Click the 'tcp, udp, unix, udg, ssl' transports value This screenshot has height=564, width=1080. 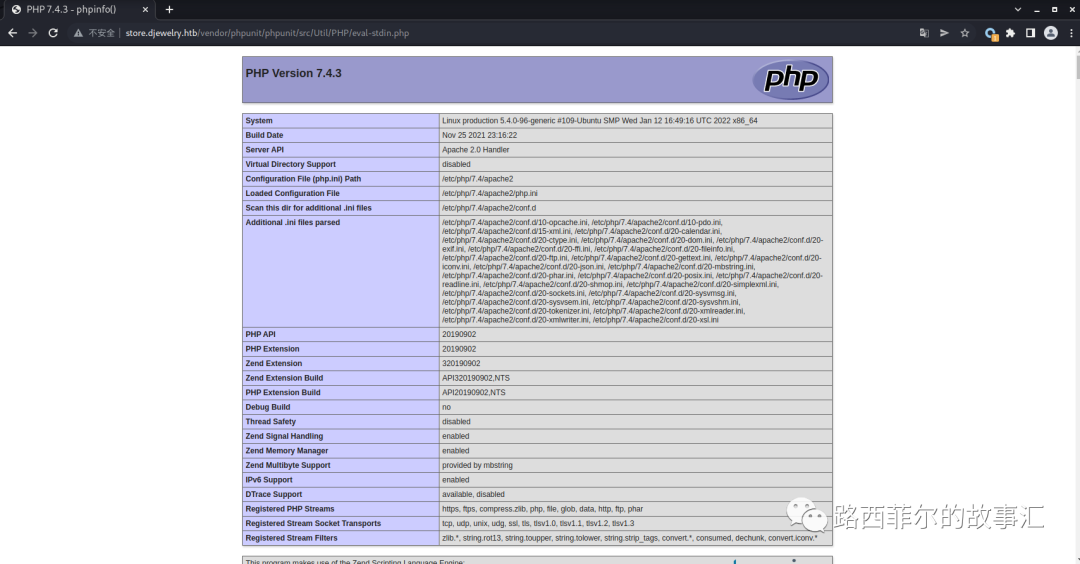(538, 523)
